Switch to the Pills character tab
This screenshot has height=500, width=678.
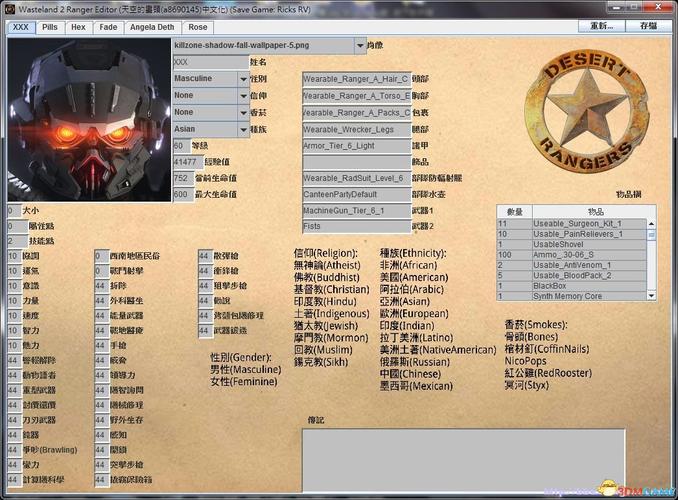tap(50, 27)
